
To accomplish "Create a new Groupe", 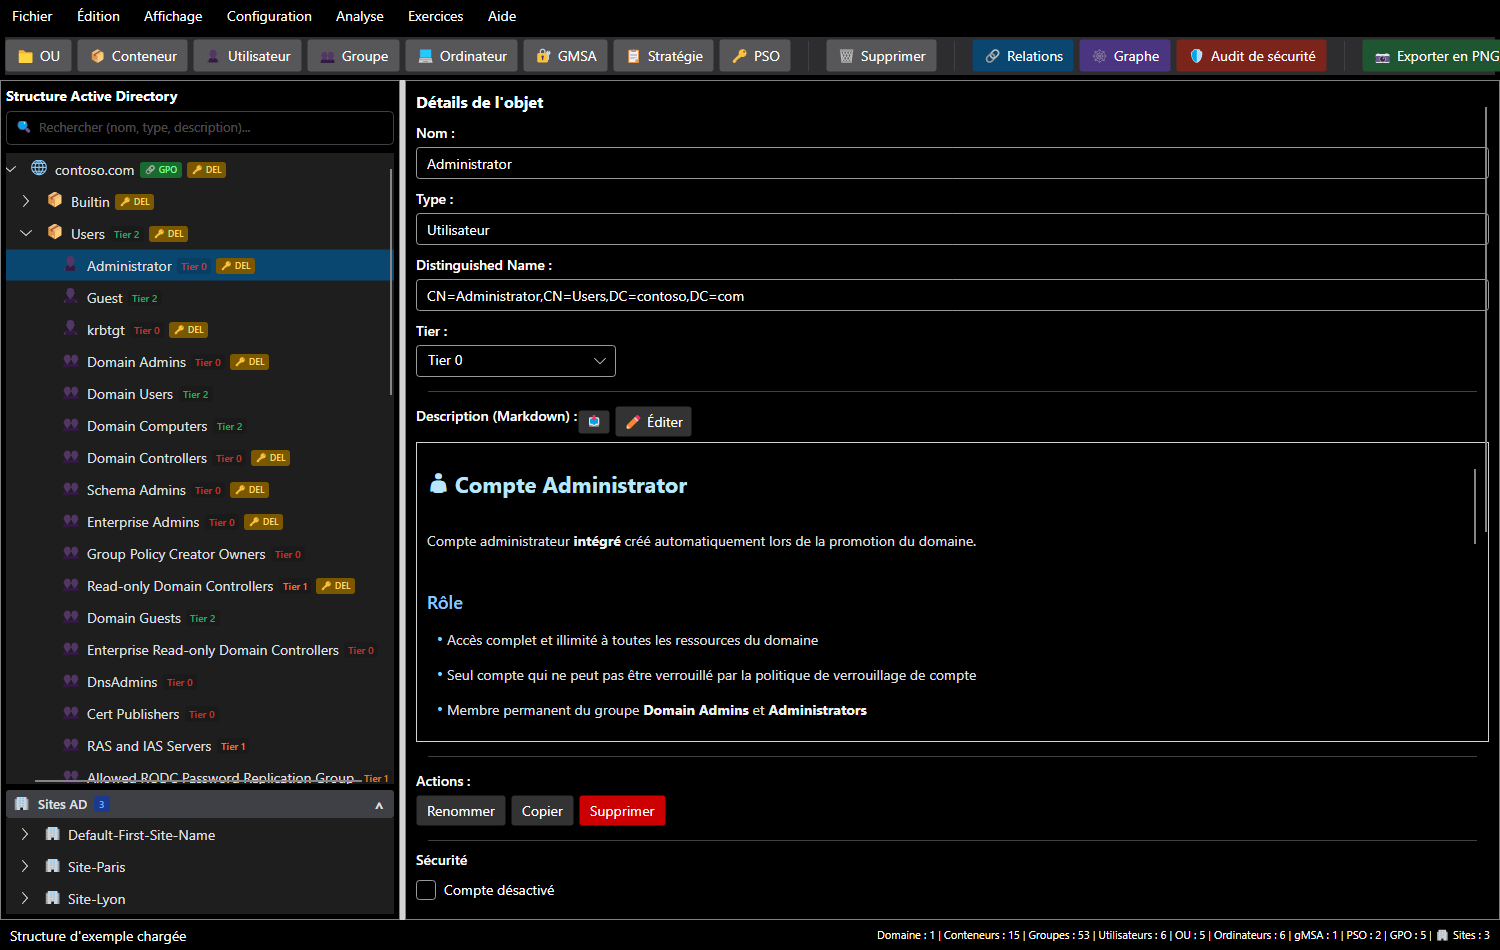I will 354,56.
